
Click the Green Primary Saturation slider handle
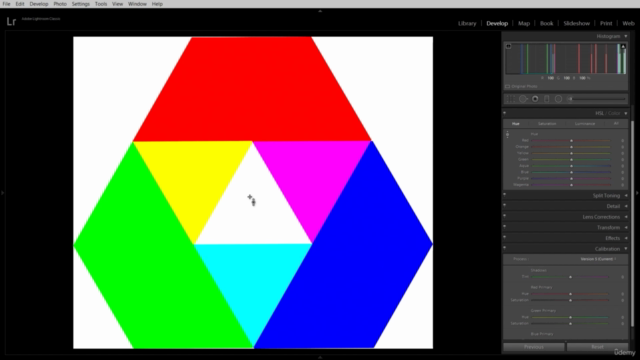coord(571,324)
